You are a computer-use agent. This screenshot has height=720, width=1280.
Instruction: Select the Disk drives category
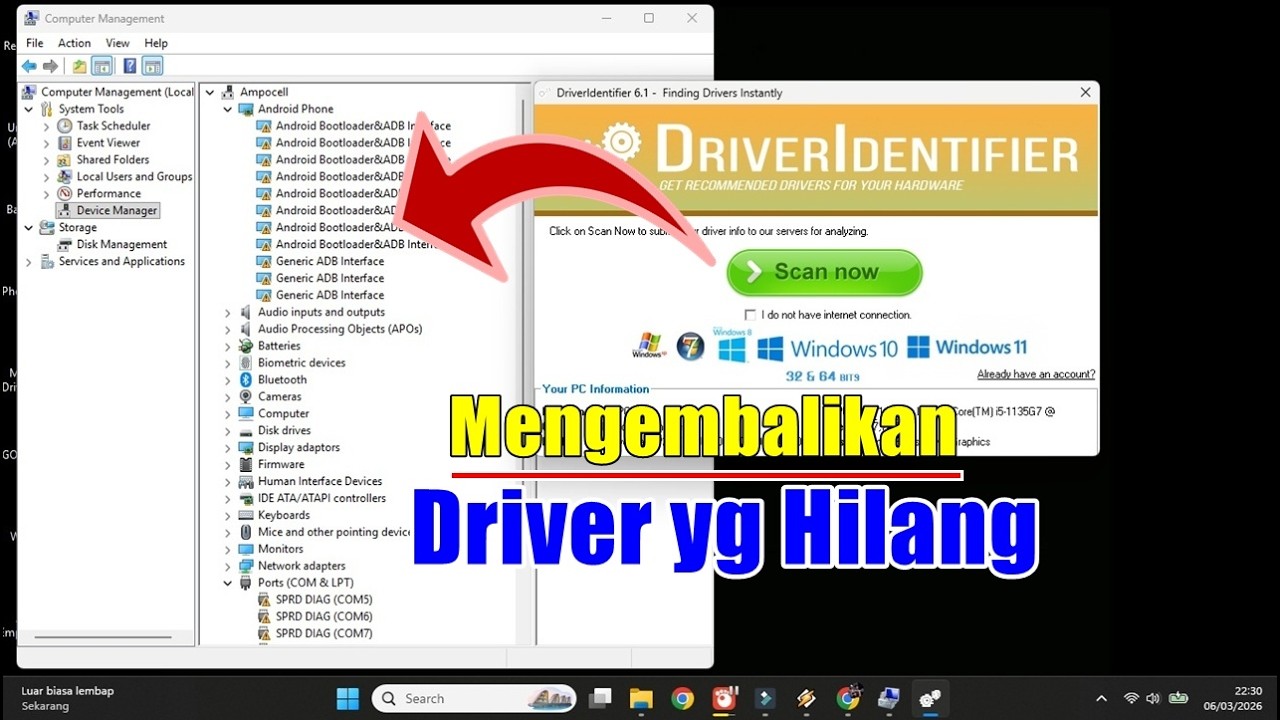coord(284,431)
